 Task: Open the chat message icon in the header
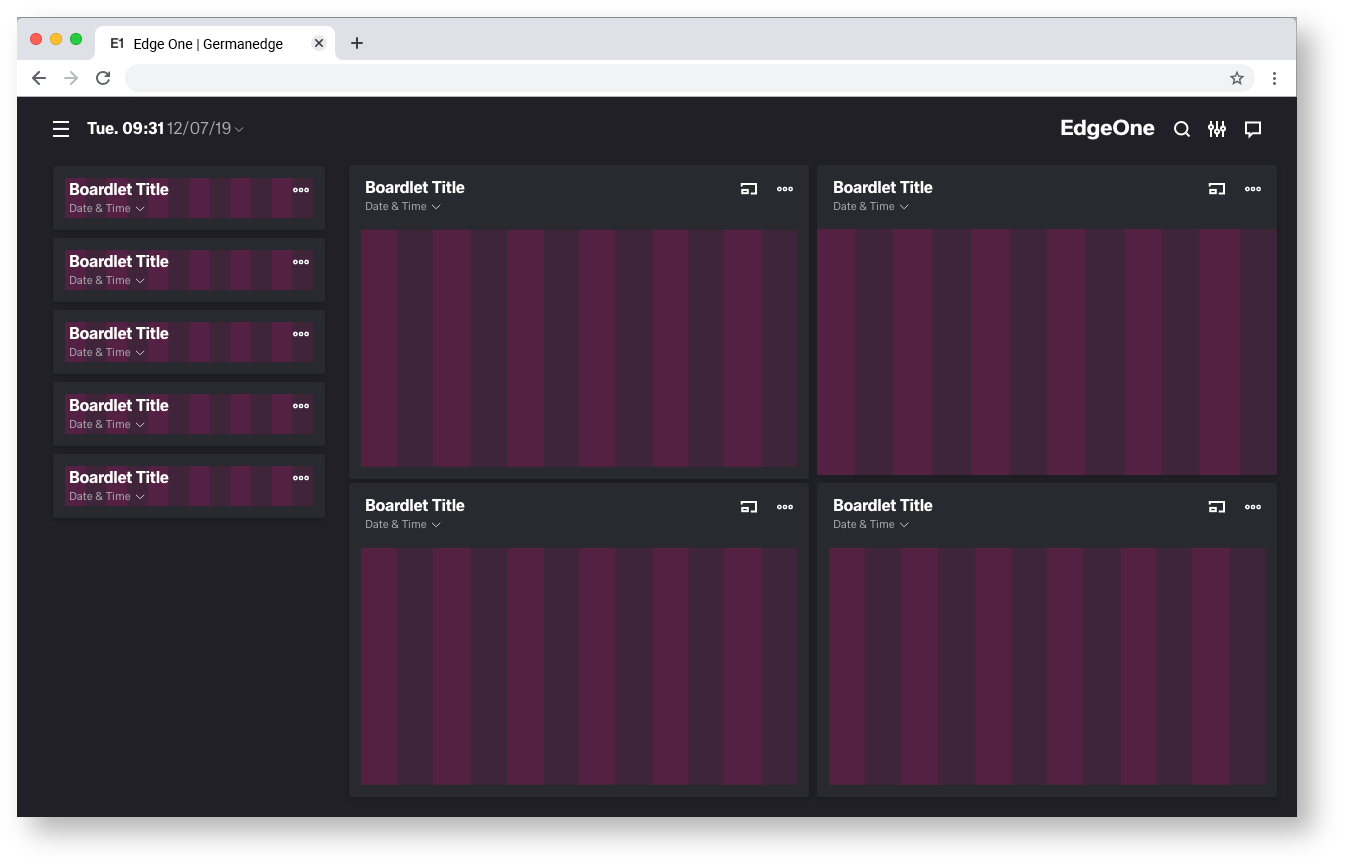1252,129
